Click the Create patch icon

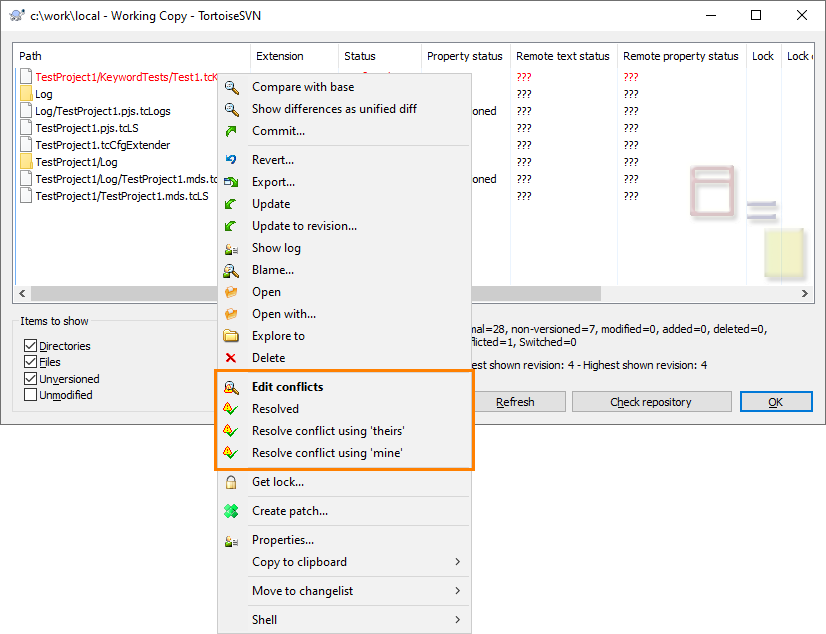pyautogui.click(x=231, y=510)
